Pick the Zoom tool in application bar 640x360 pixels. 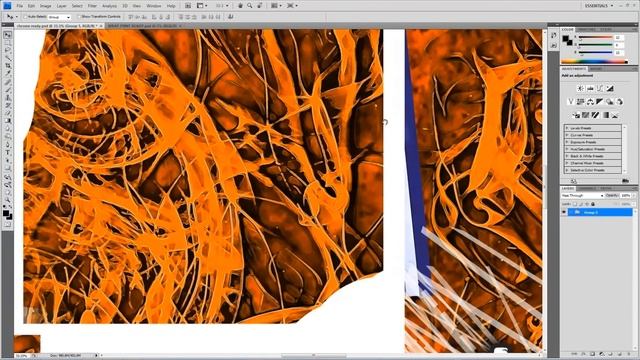249,6
